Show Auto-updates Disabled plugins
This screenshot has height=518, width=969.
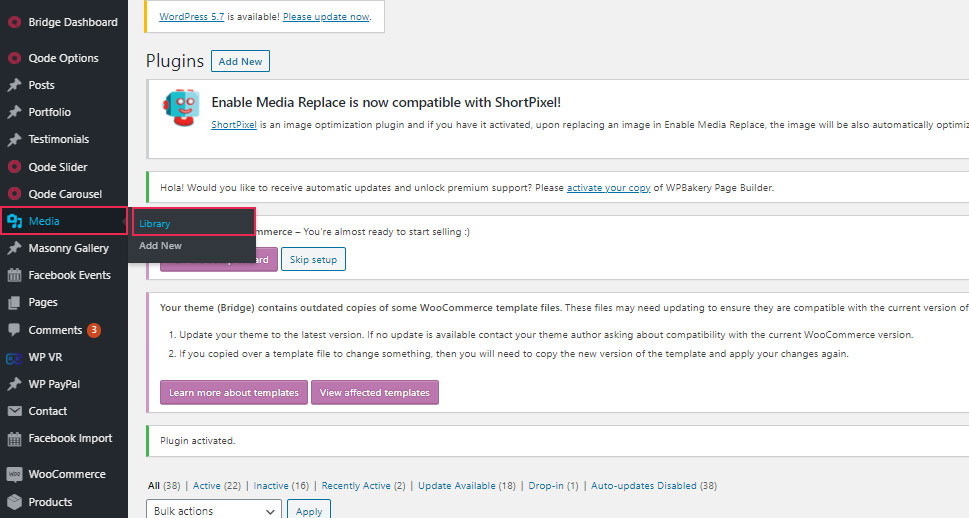654,486
